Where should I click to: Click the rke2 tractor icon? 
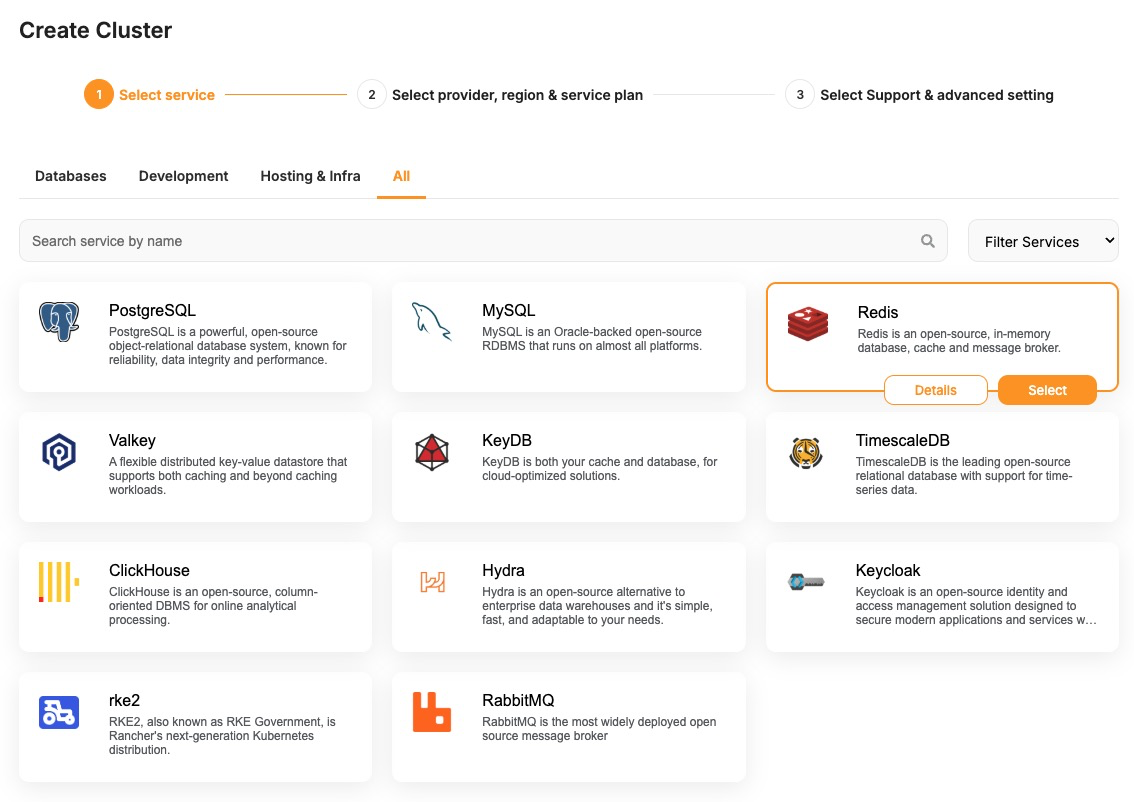pyautogui.click(x=59, y=712)
